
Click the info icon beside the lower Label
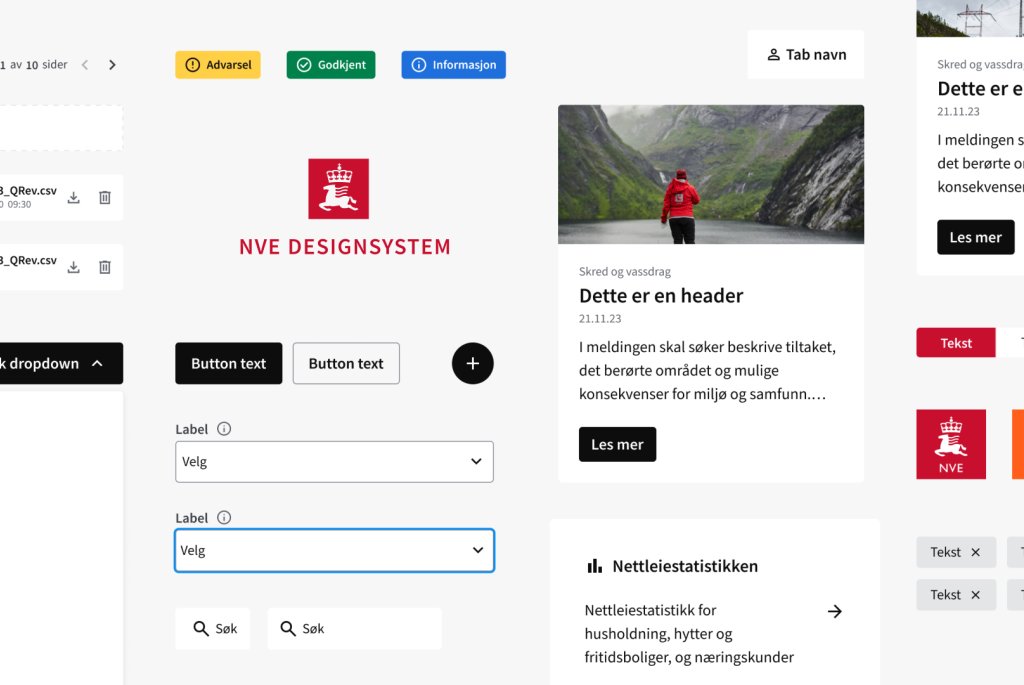pyautogui.click(x=224, y=518)
